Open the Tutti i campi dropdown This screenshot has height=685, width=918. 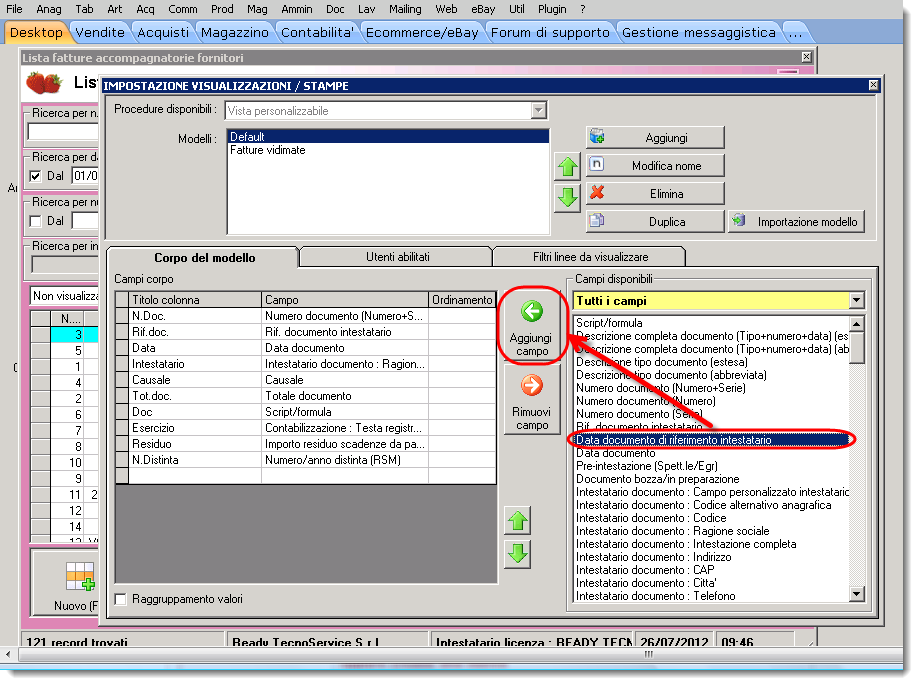[x=856, y=300]
